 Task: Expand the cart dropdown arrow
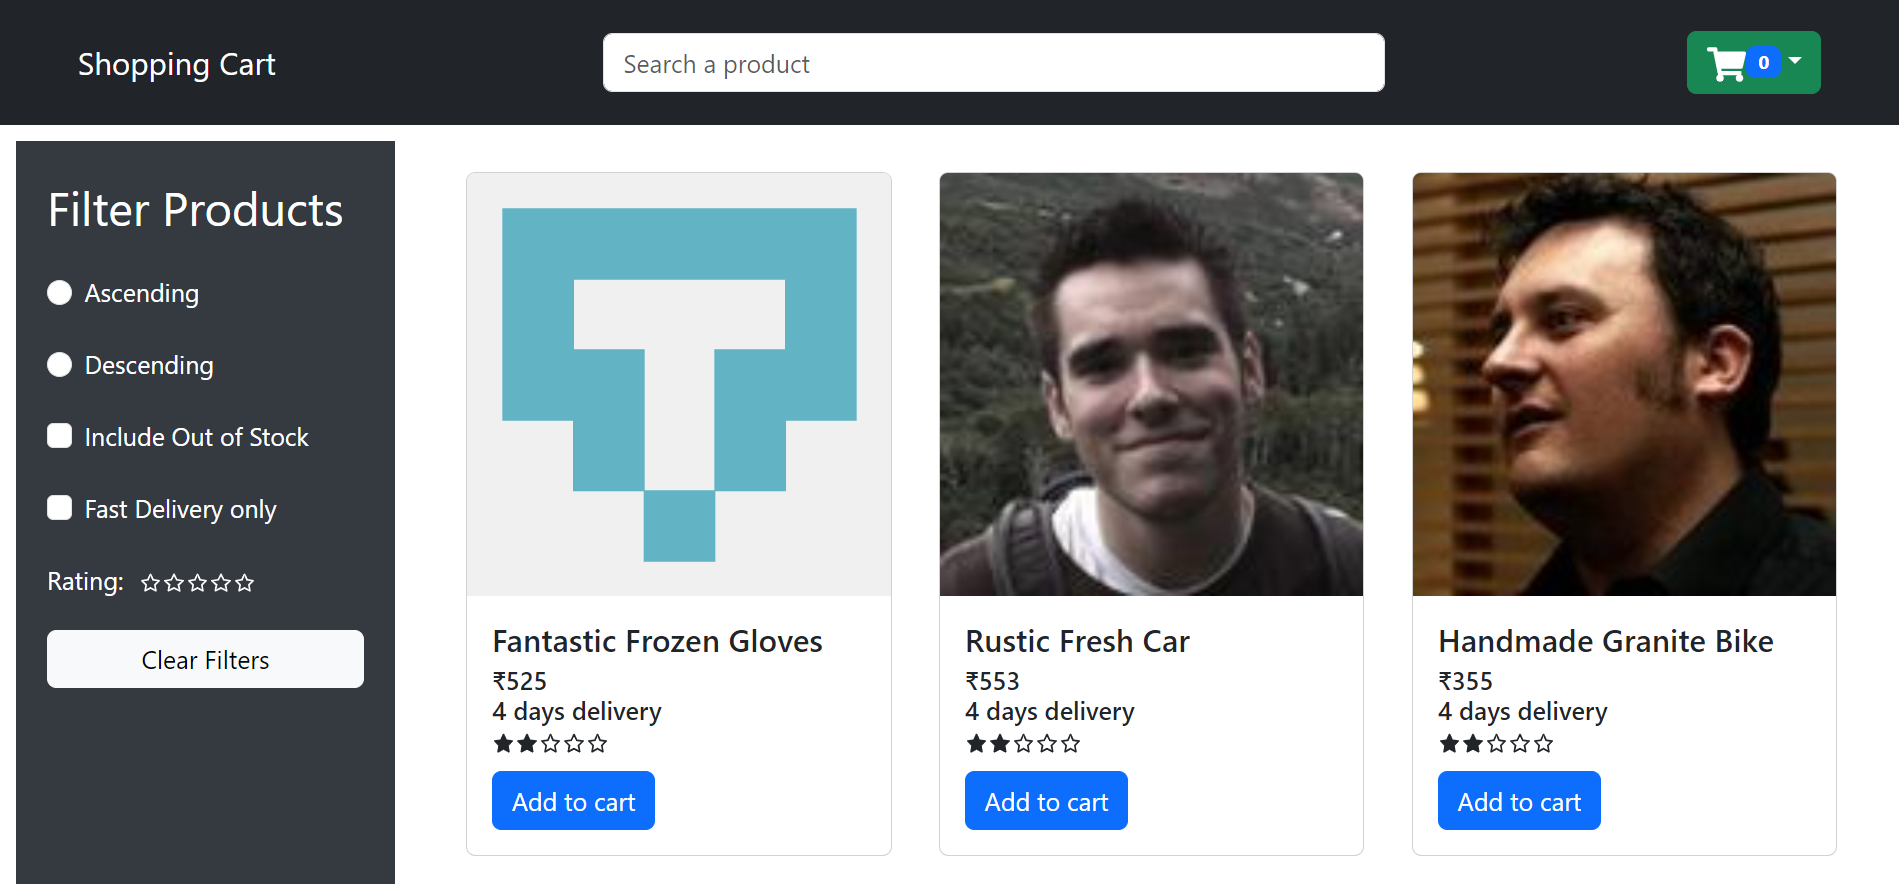pyautogui.click(x=1796, y=62)
